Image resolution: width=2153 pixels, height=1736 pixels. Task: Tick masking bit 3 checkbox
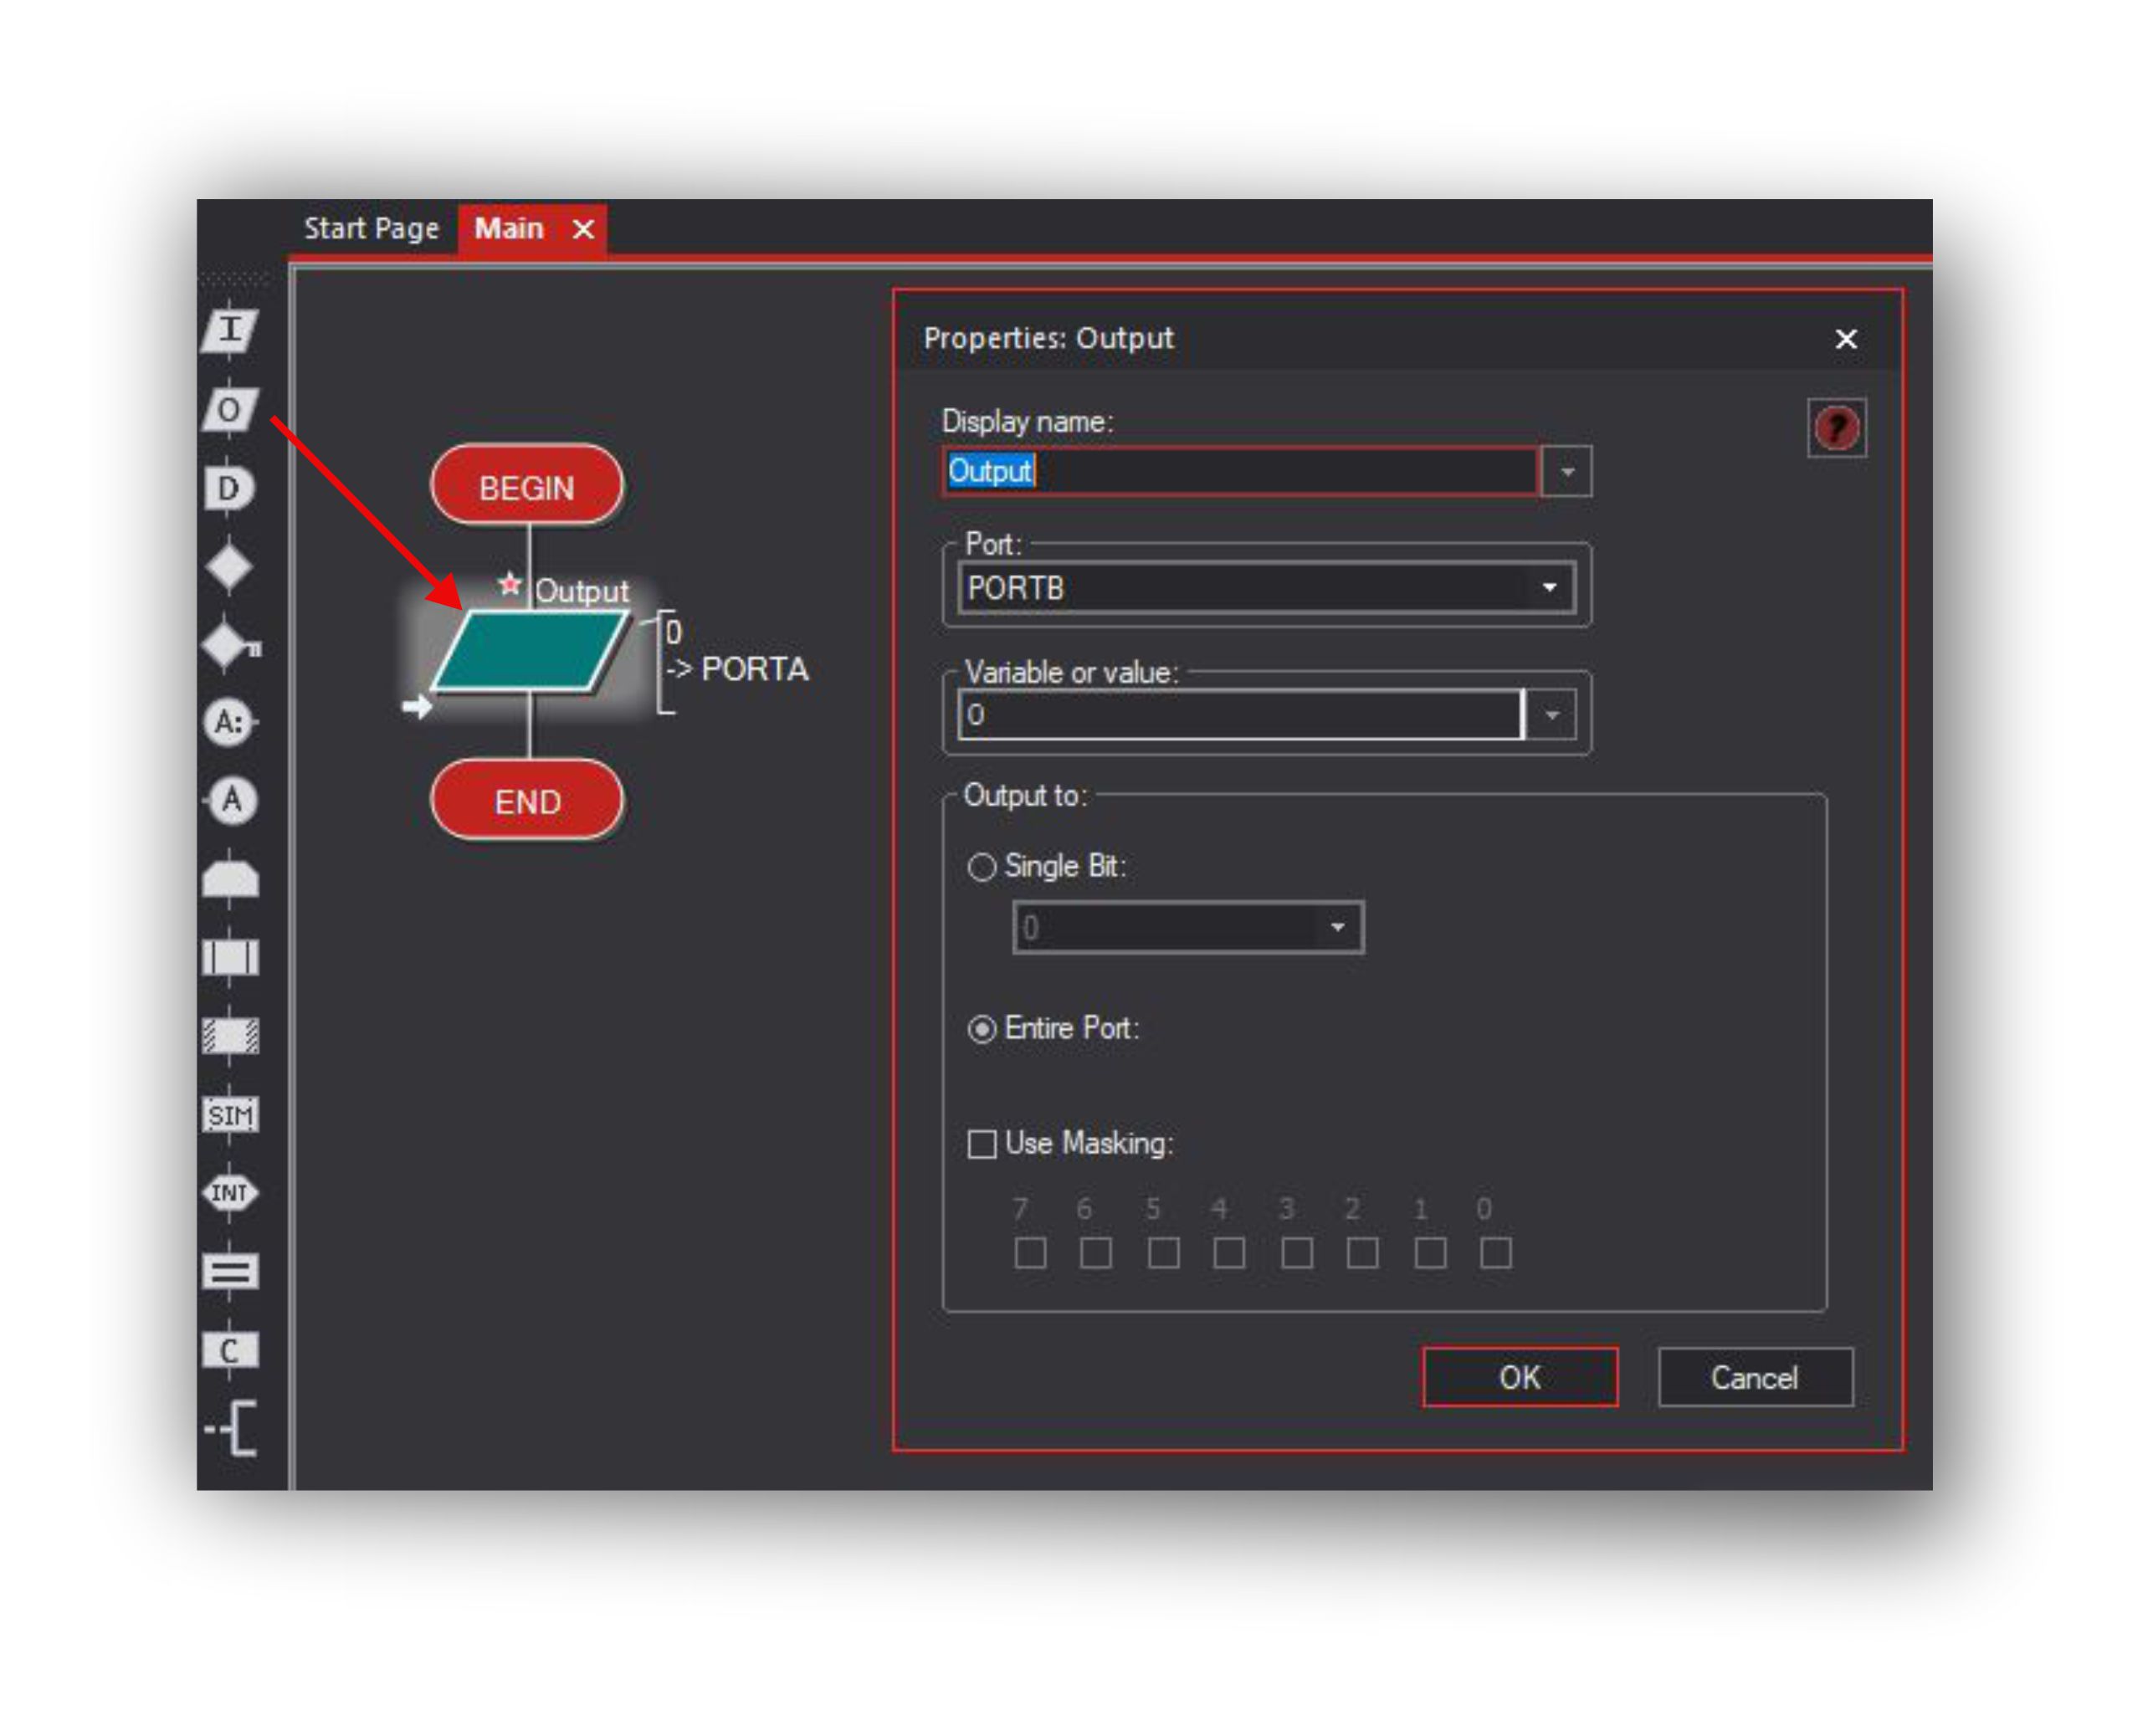pos(1298,1253)
